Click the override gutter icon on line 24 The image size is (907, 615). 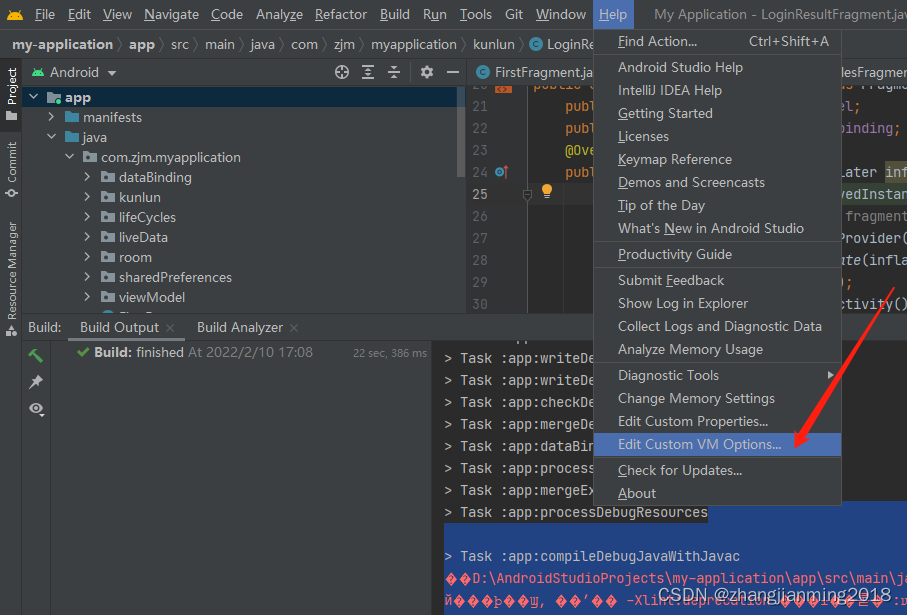pyautogui.click(x=502, y=172)
